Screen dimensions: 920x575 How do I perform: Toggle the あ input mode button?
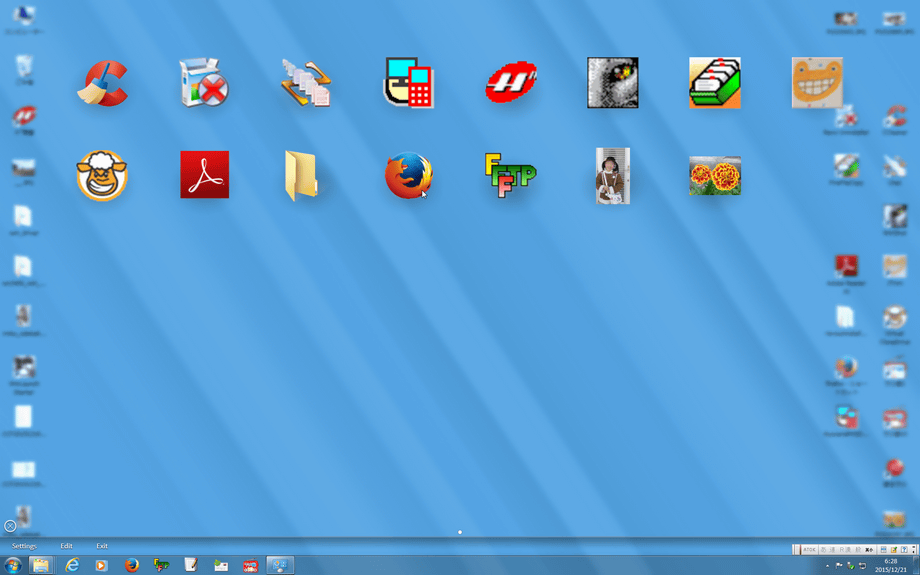pos(824,550)
